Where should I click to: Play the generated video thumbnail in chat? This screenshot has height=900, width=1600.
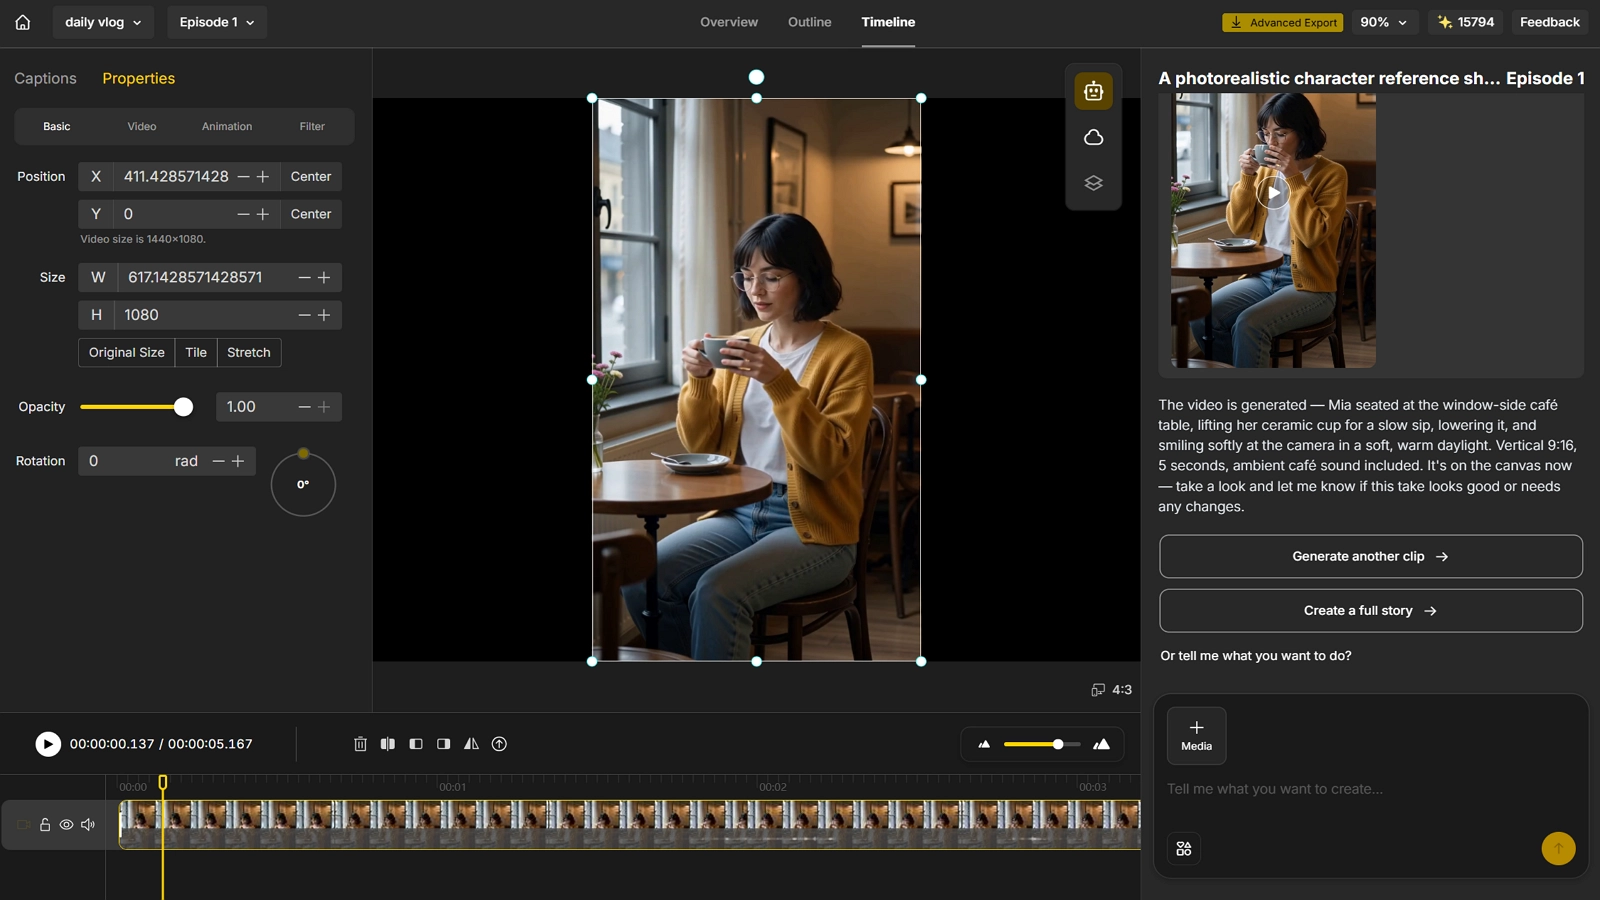[1273, 193]
